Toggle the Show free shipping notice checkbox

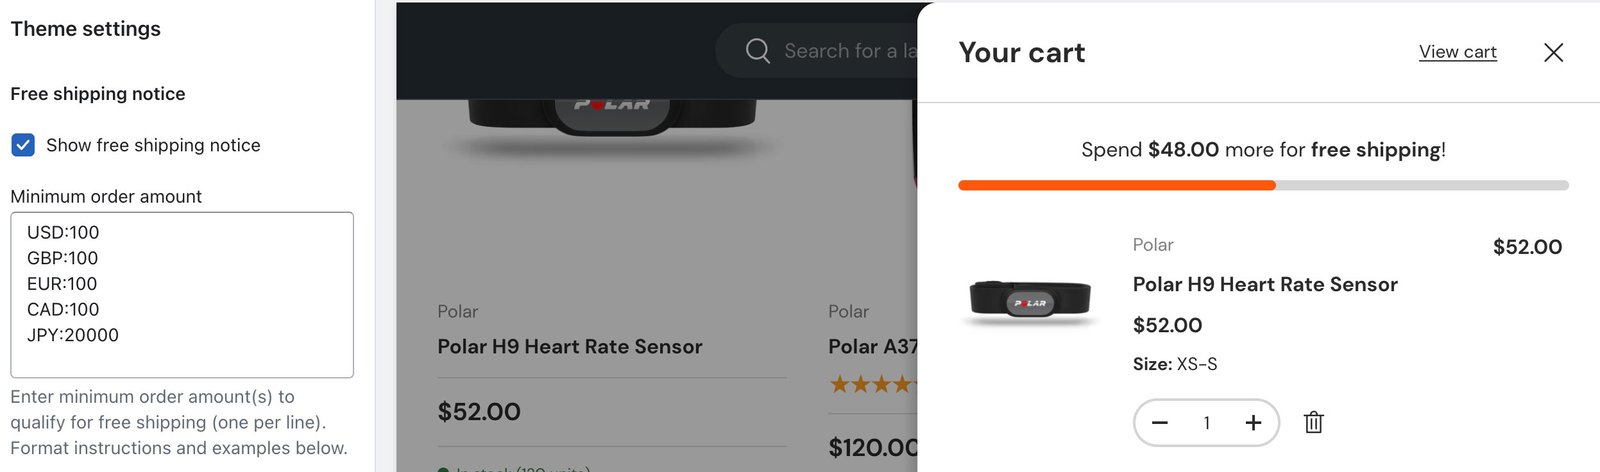pos(23,145)
